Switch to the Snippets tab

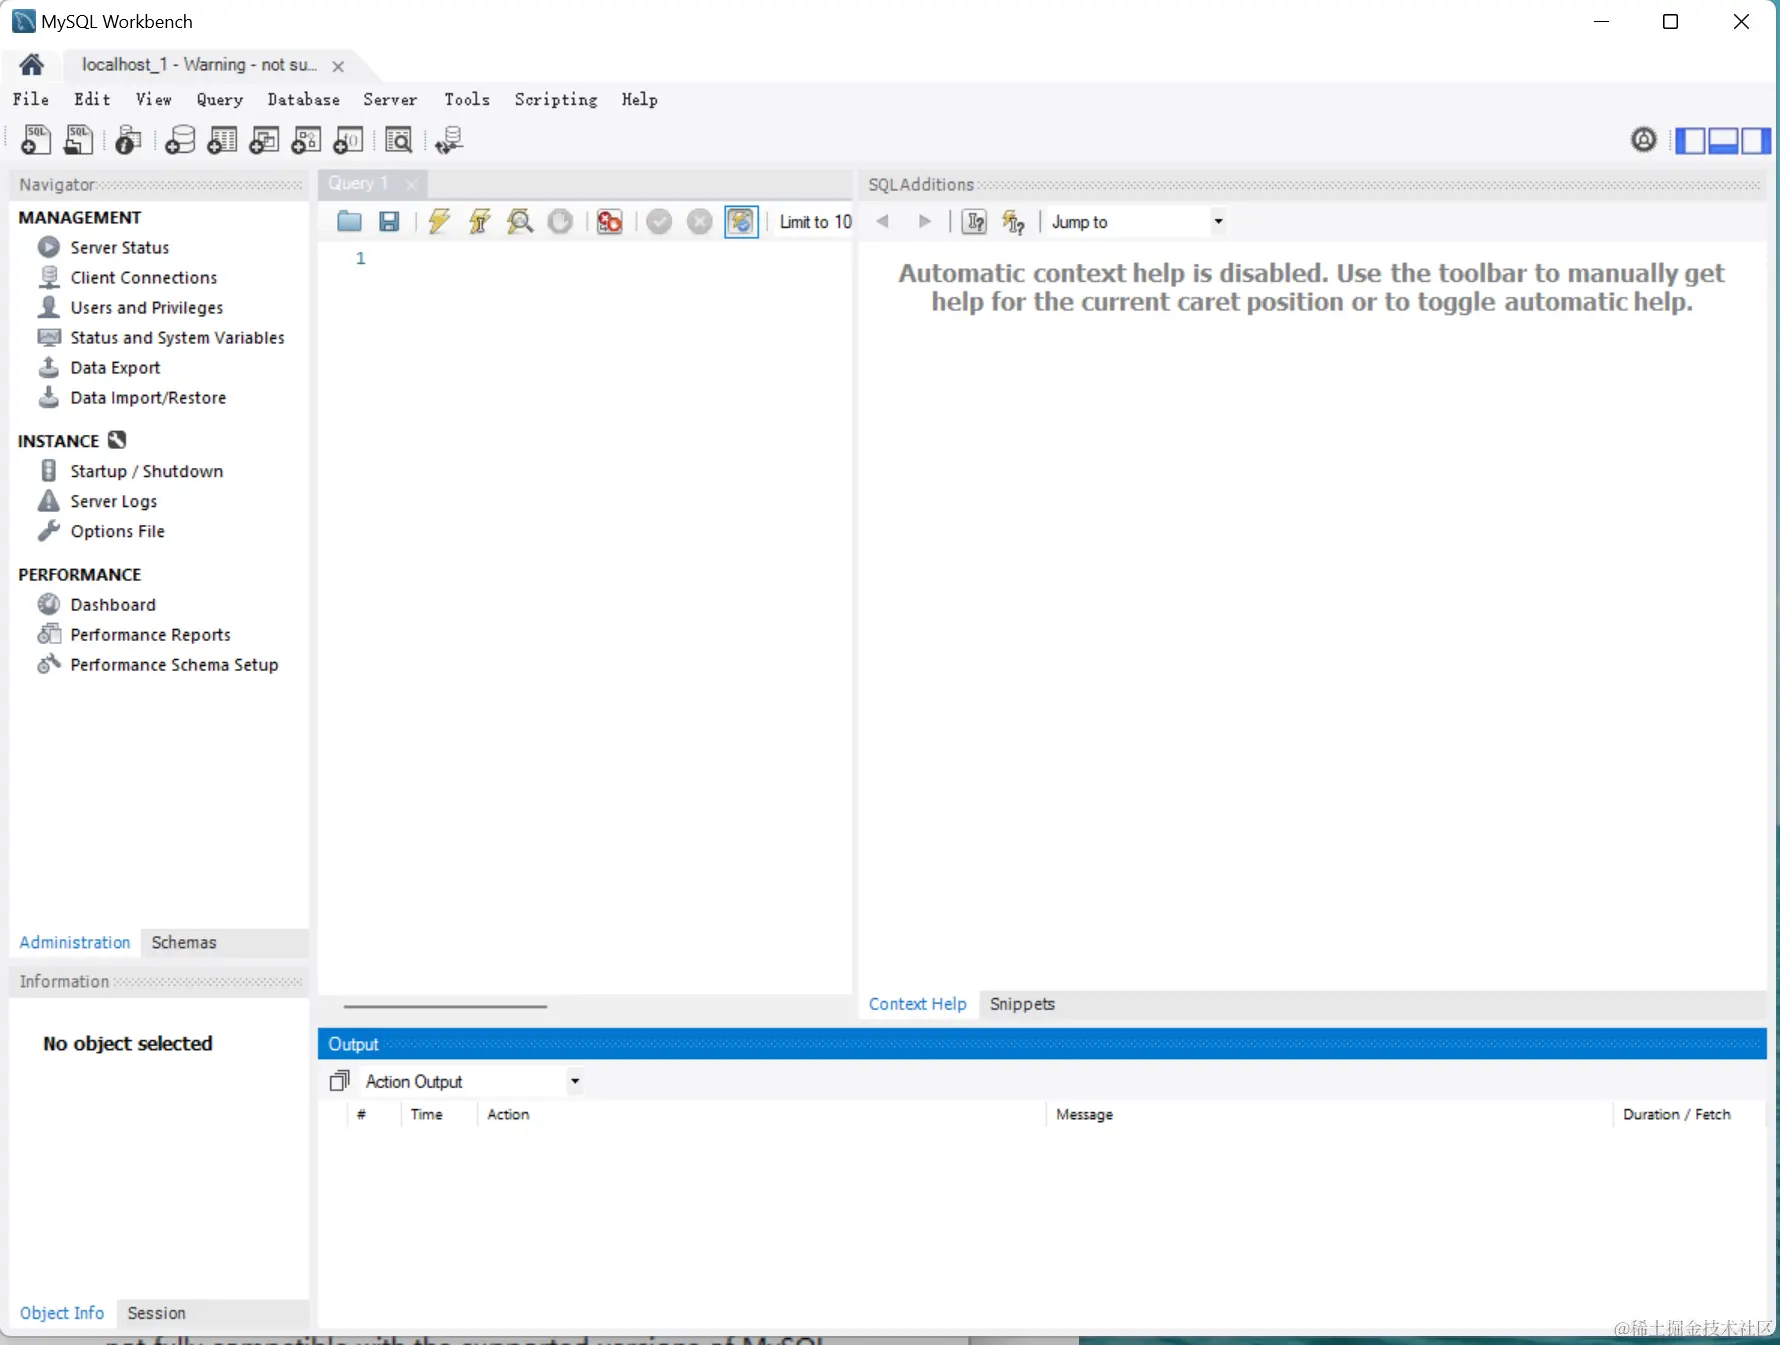tap(1022, 1004)
